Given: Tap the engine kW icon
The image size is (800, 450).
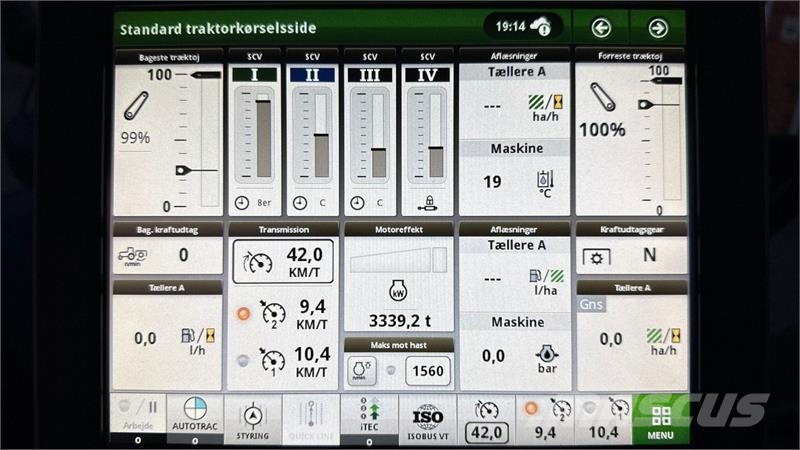Looking at the screenshot, I should tap(398, 291).
